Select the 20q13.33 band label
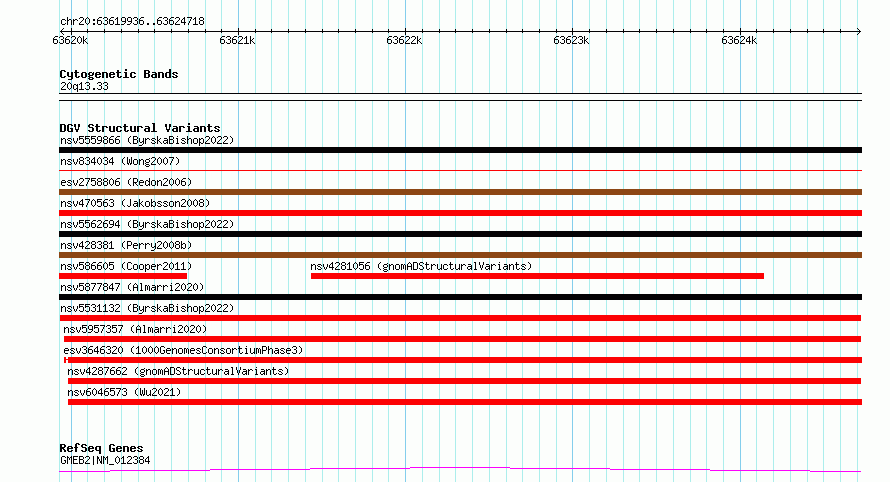This screenshot has width=890, height=482. coord(84,86)
